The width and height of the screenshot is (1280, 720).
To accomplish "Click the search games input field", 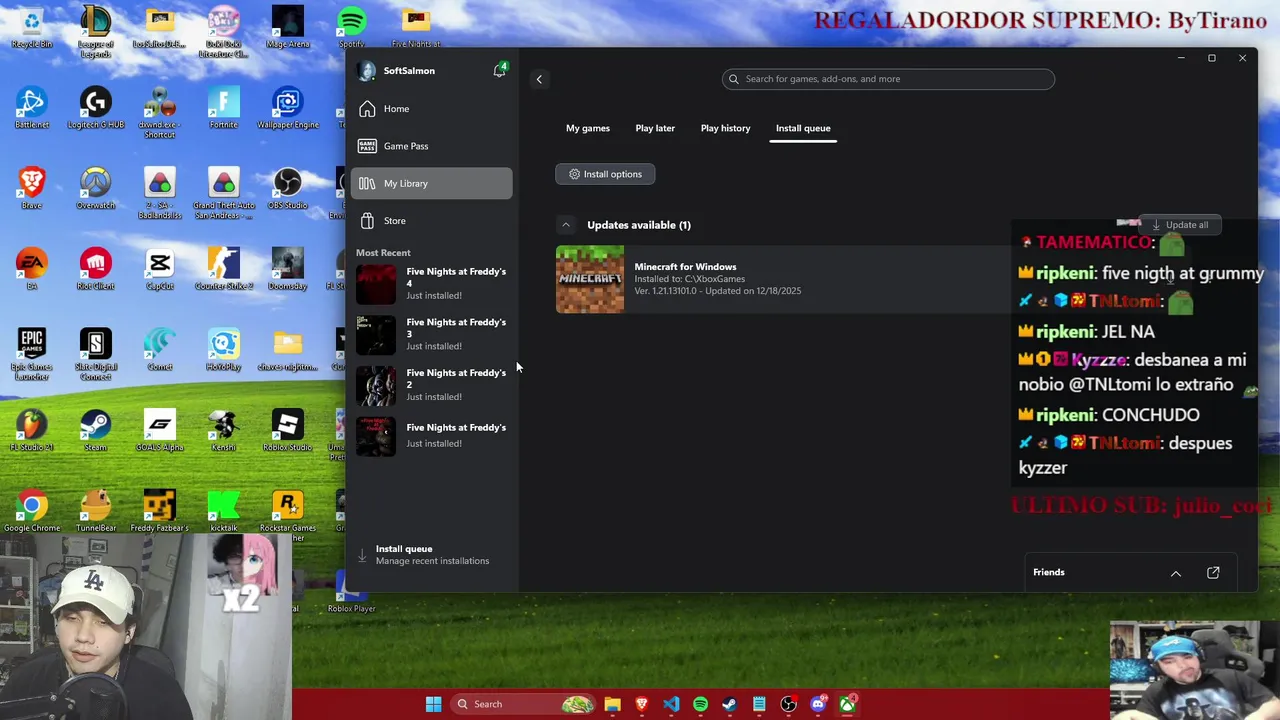I will pyautogui.click(x=888, y=79).
